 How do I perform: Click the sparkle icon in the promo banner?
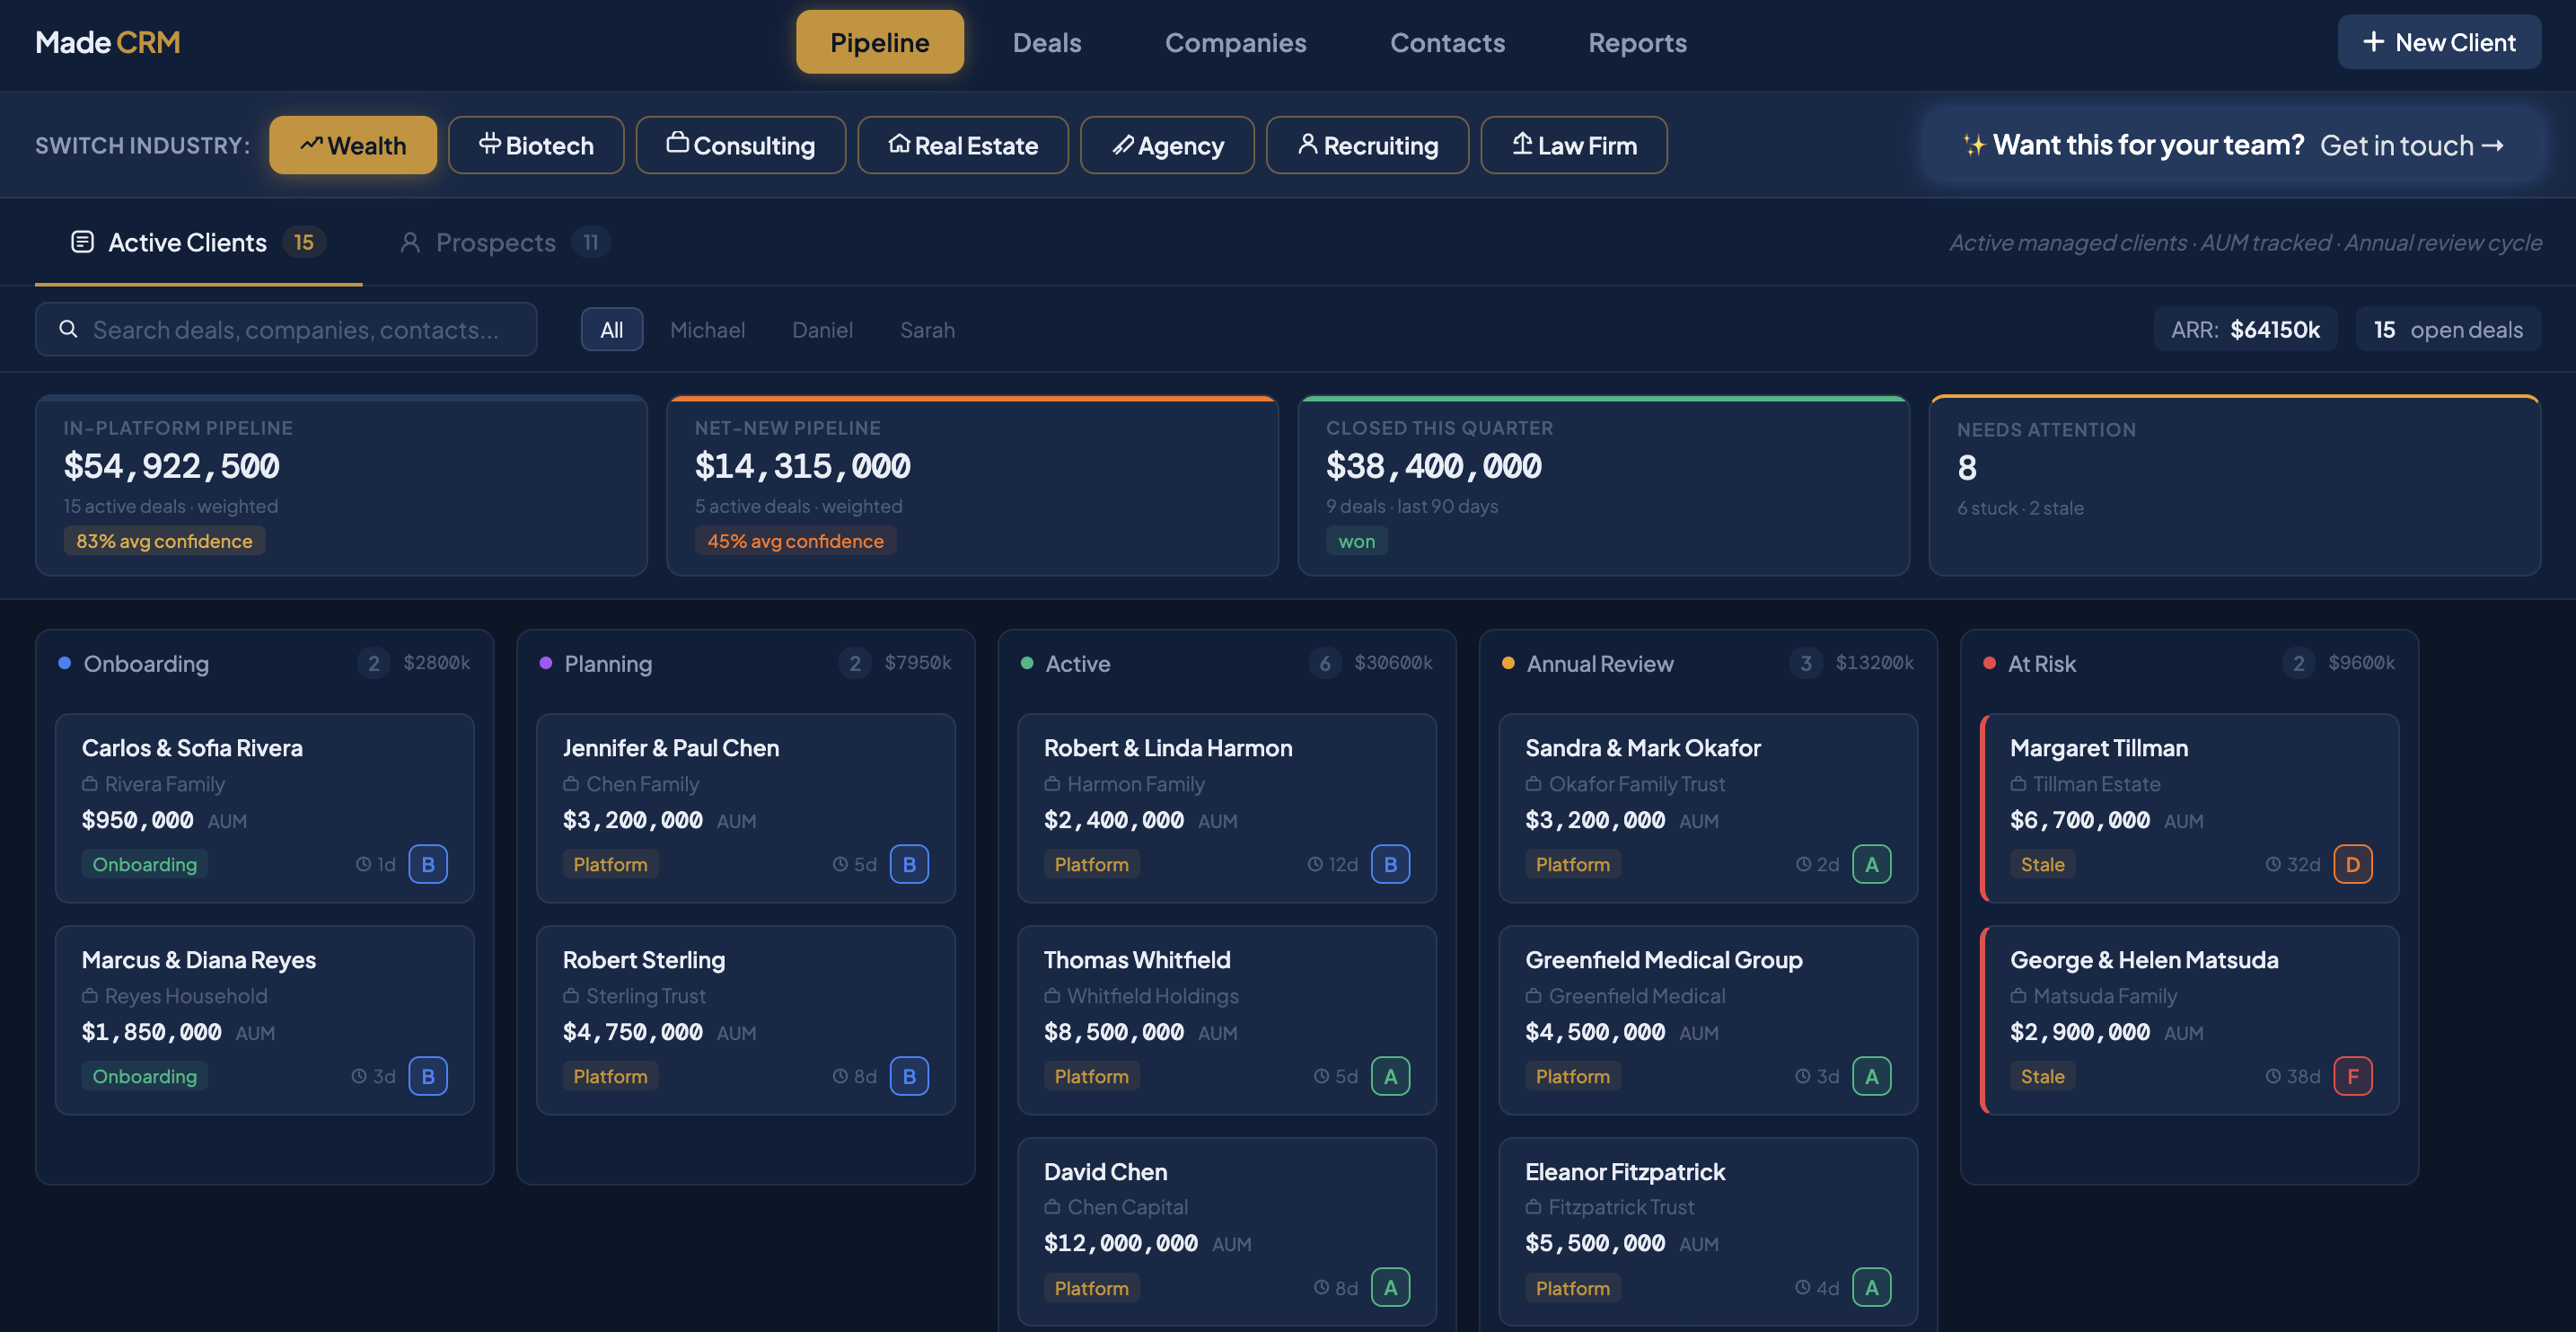click(1973, 145)
